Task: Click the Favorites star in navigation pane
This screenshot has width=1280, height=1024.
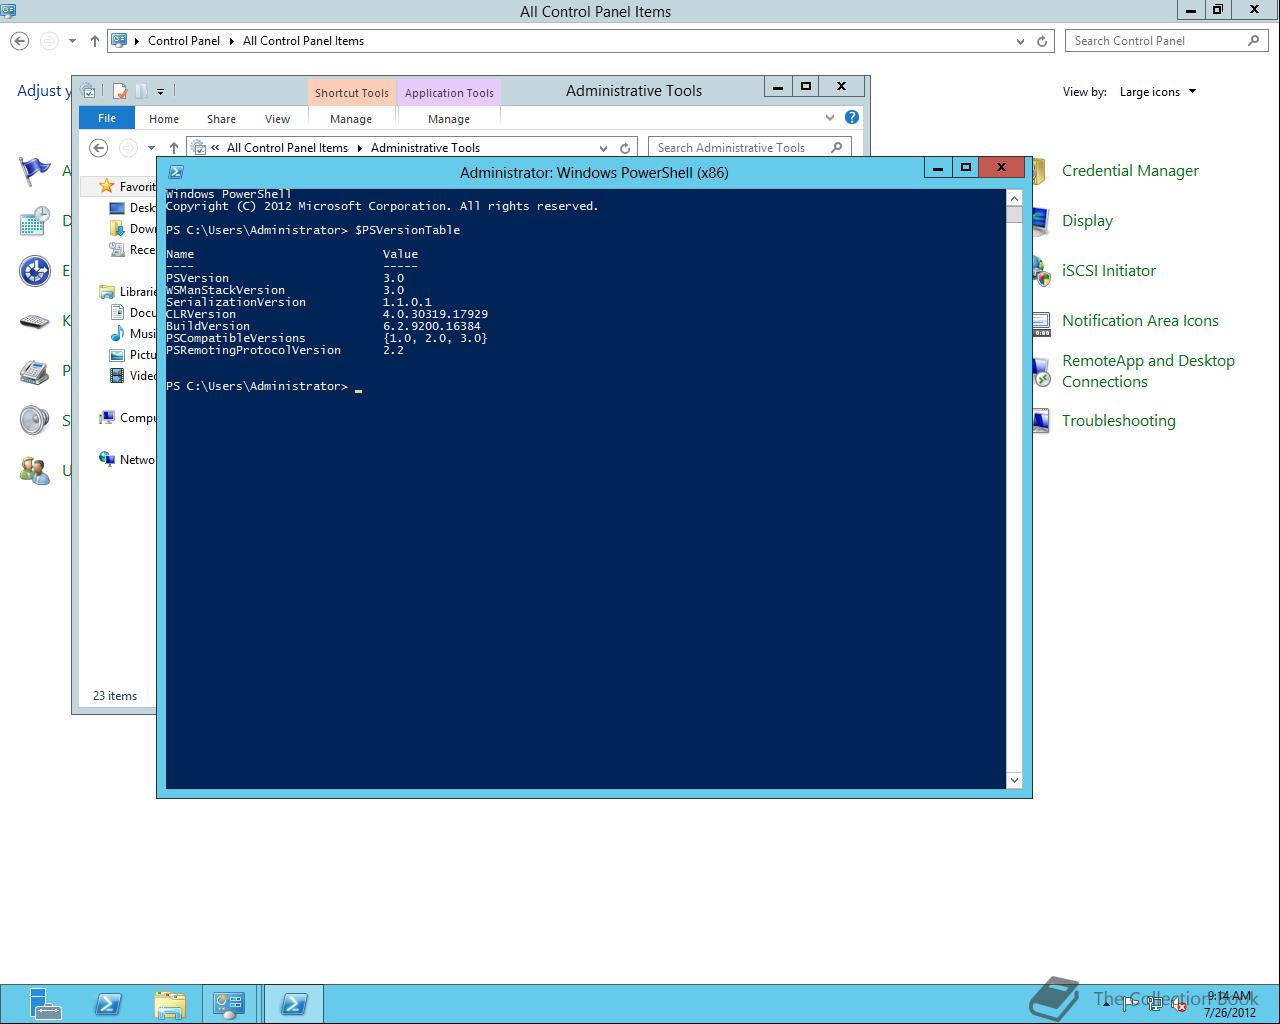Action: 106,186
